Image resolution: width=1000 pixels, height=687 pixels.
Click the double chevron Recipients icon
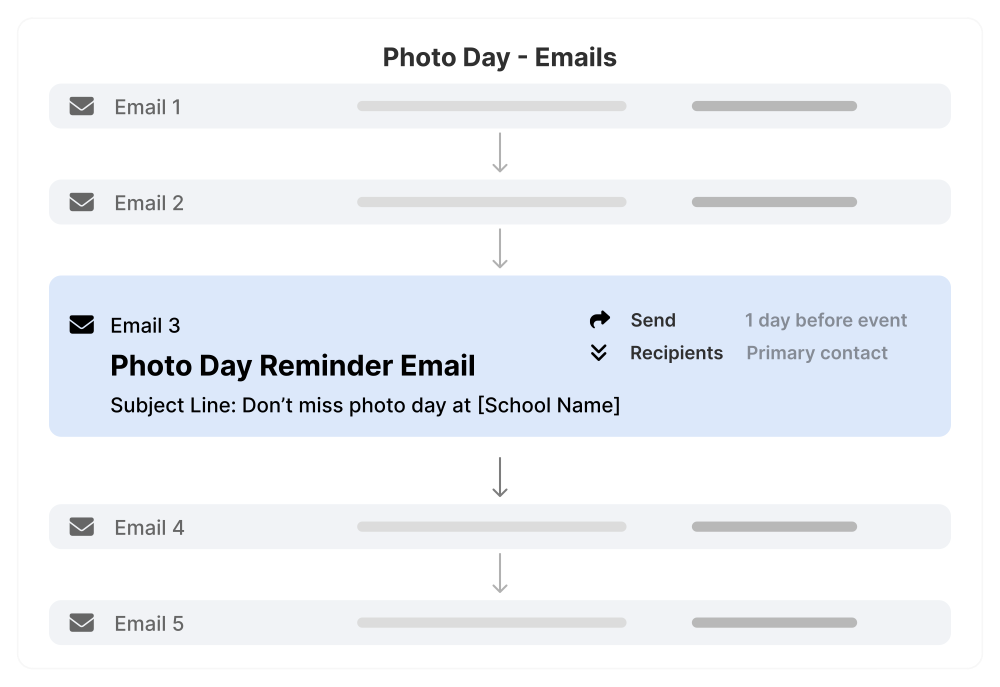point(598,352)
